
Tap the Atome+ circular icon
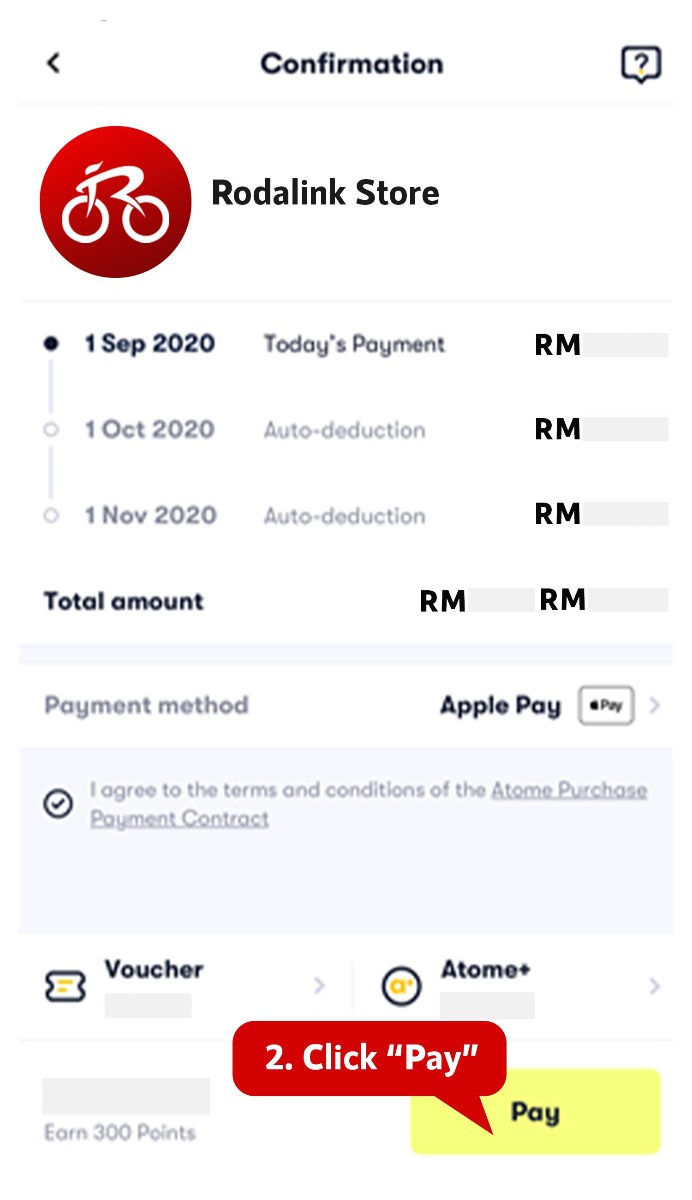(x=402, y=987)
